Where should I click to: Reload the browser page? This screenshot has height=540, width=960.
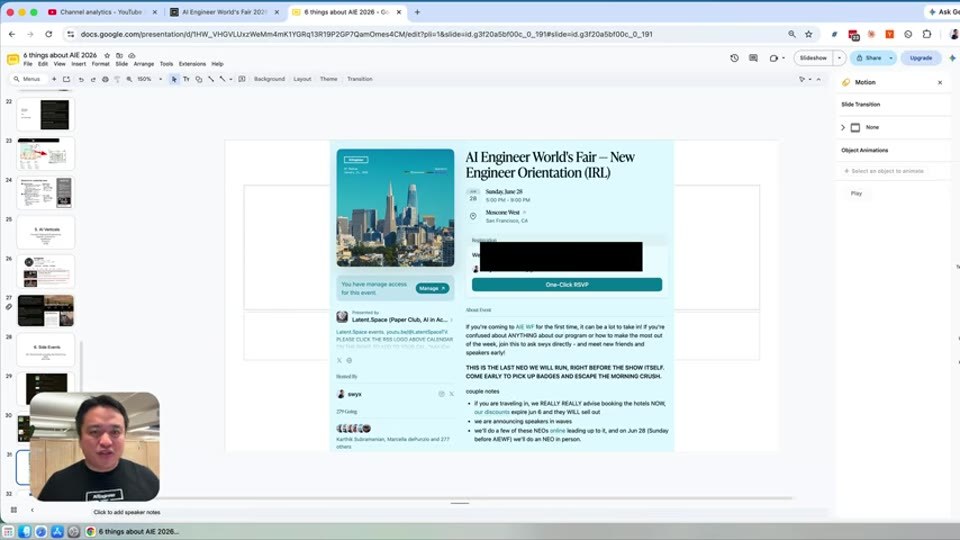click(48, 34)
